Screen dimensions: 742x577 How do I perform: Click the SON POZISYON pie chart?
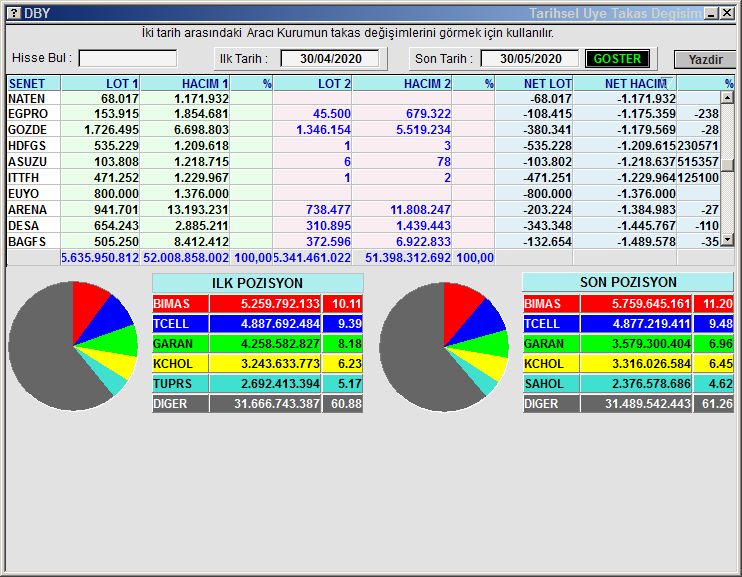(x=444, y=347)
